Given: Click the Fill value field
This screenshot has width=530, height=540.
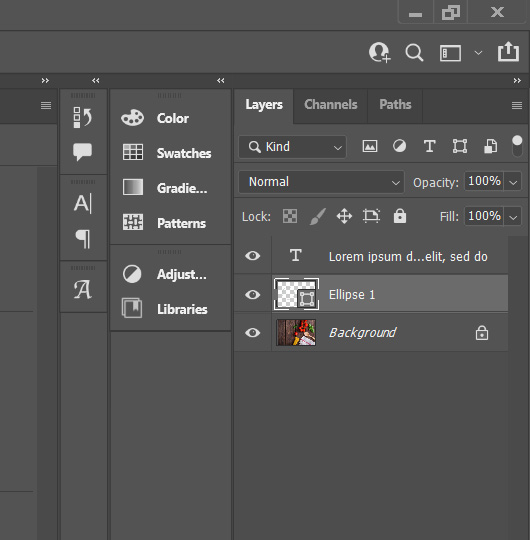Looking at the screenshot, I should [x=484, y=216].
